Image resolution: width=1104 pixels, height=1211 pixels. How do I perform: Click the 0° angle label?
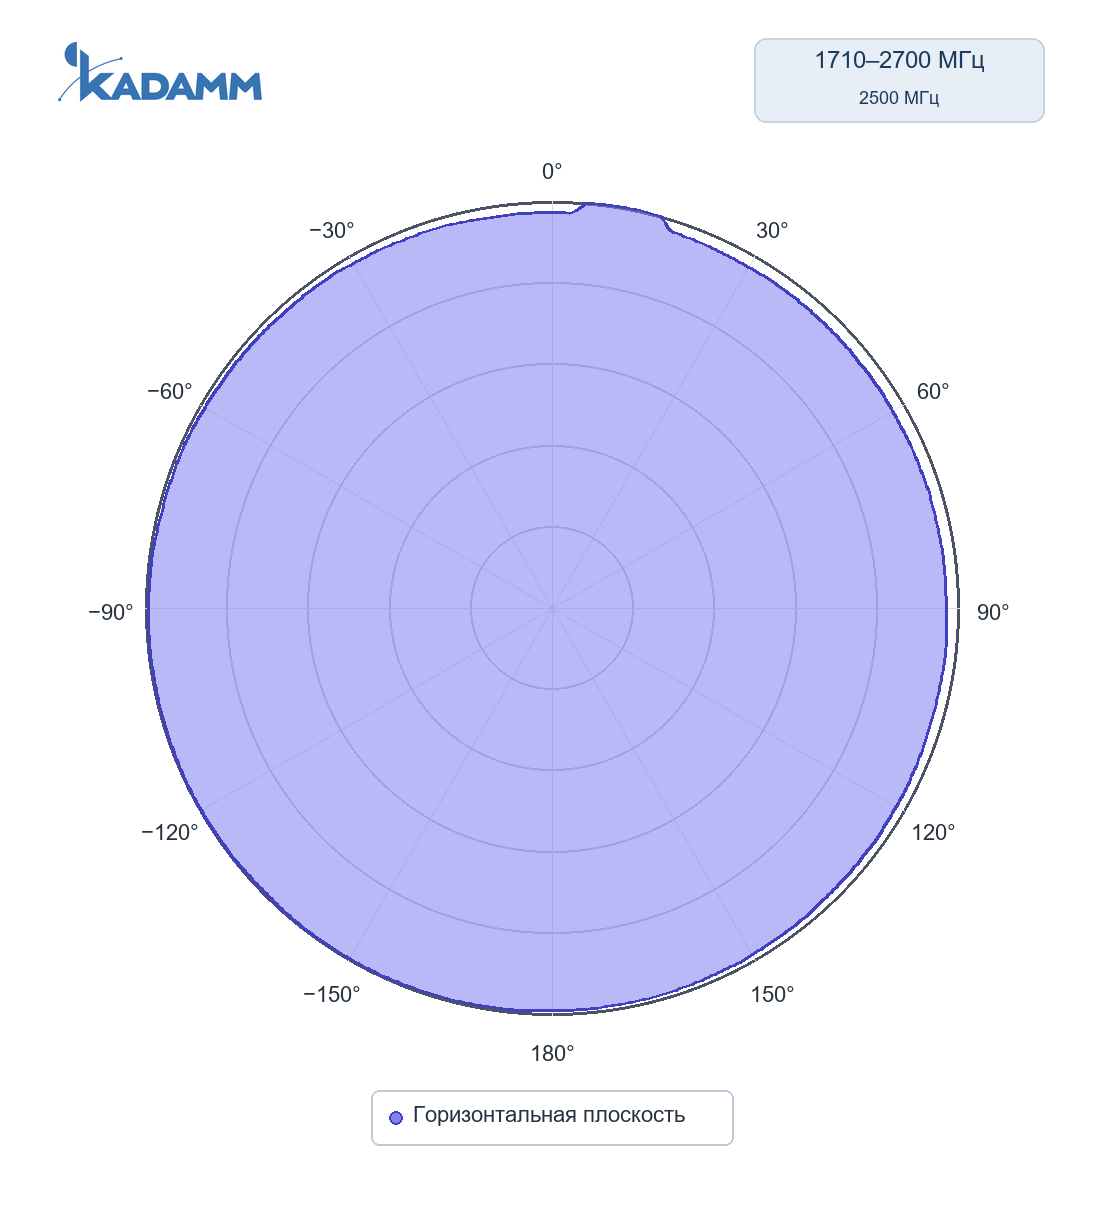pyautogui.click(x=552, y=172)
